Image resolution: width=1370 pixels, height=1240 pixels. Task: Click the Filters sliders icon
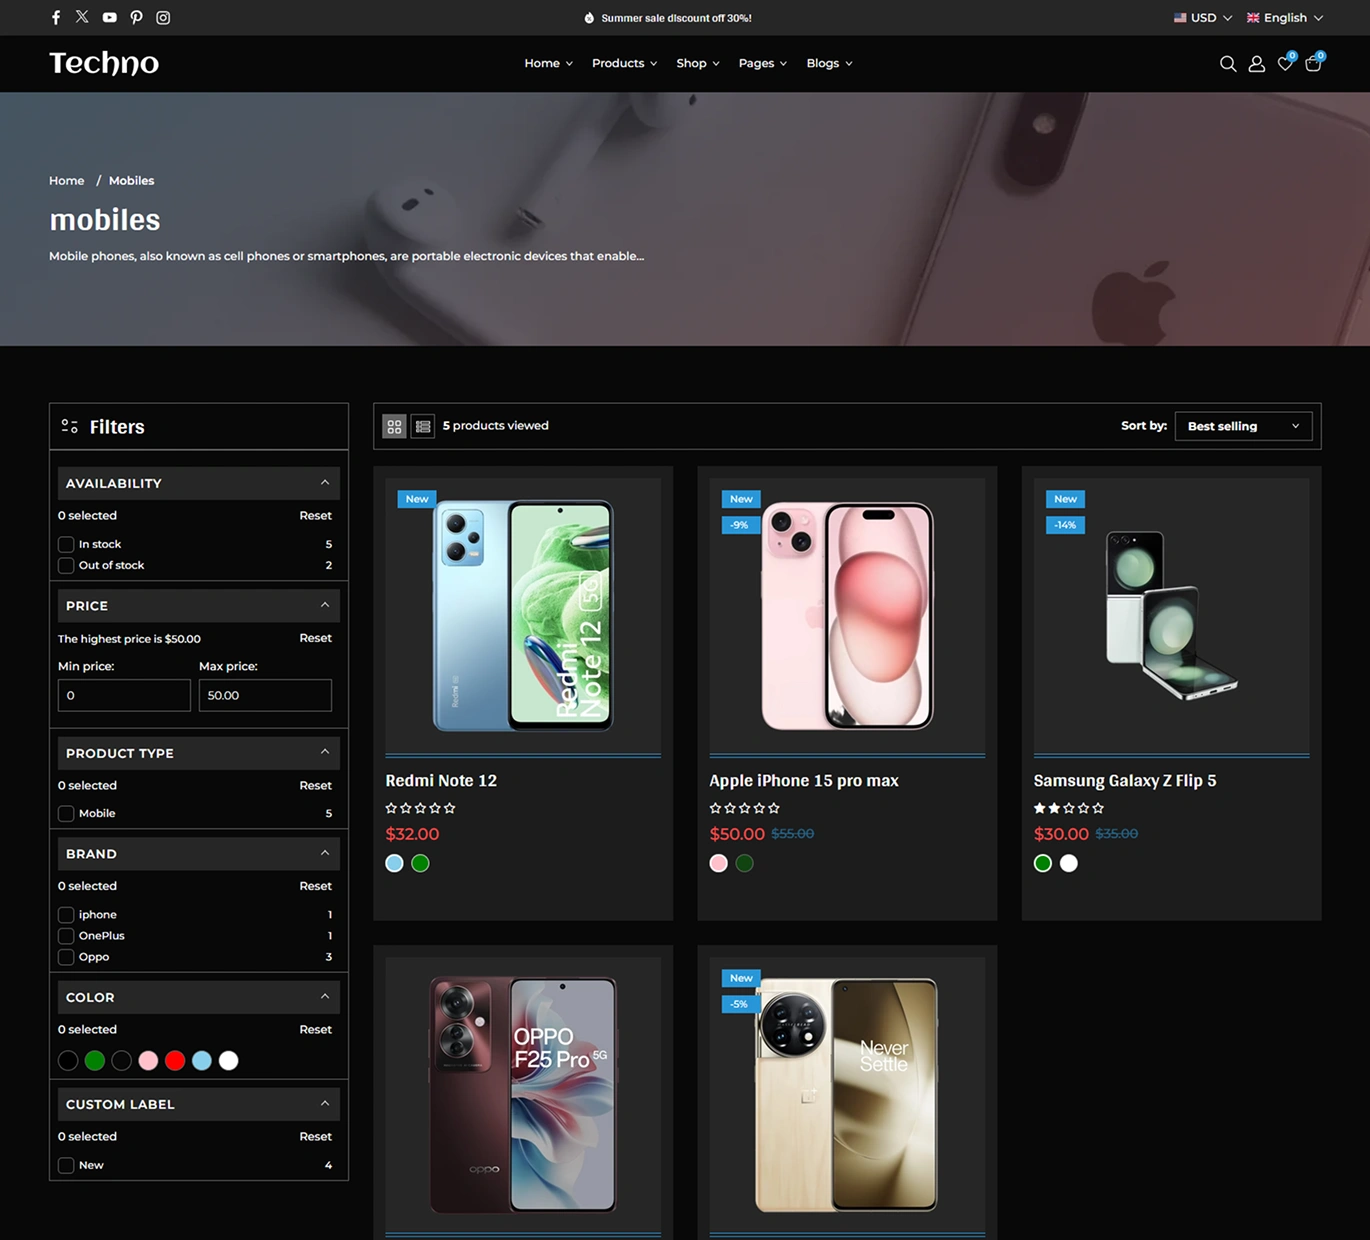(x=69, y=426)
